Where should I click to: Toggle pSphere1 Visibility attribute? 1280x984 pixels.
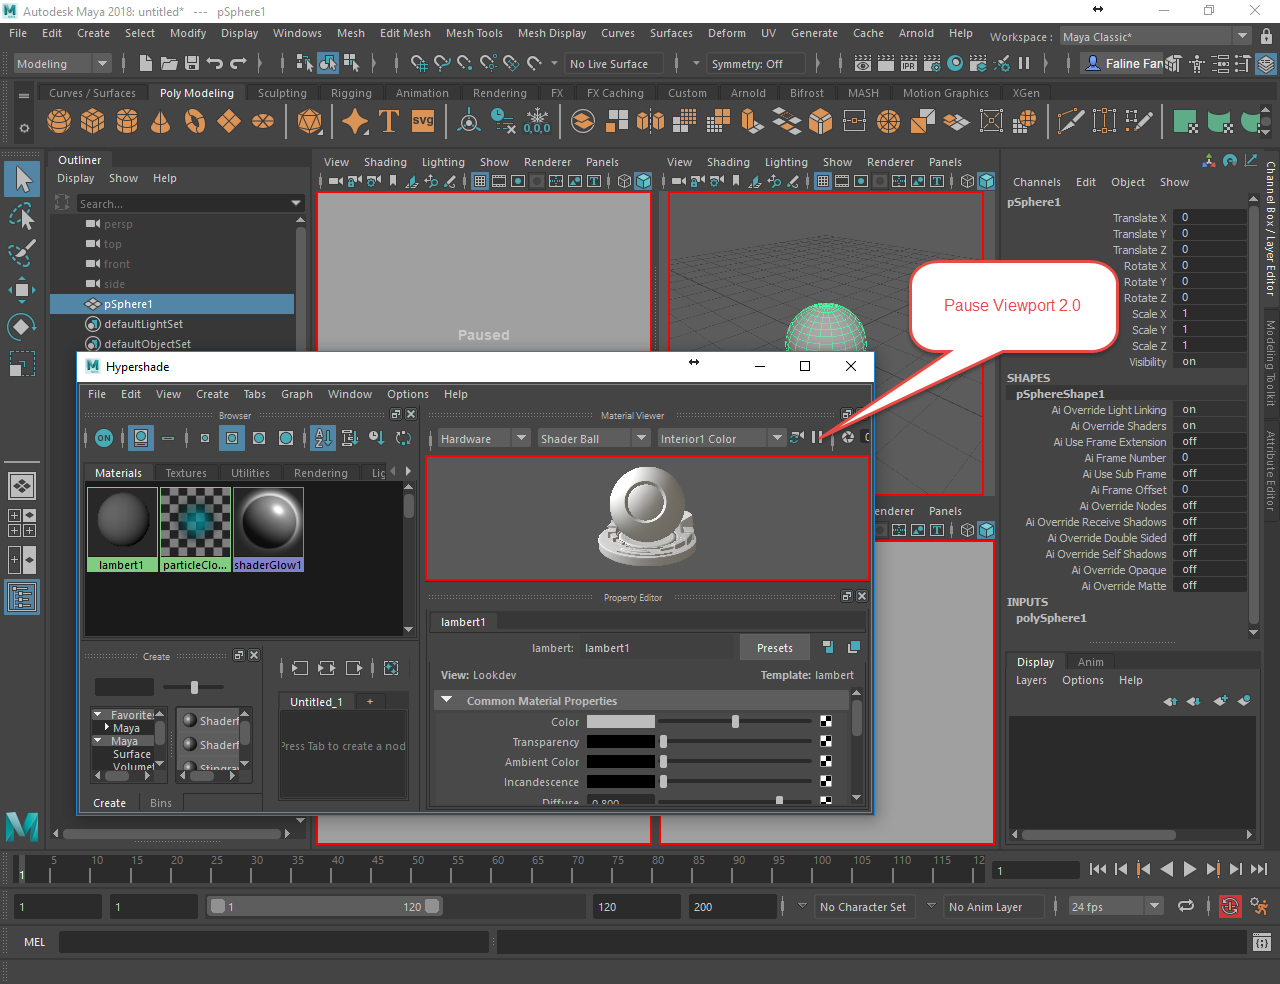point(1210,362)
